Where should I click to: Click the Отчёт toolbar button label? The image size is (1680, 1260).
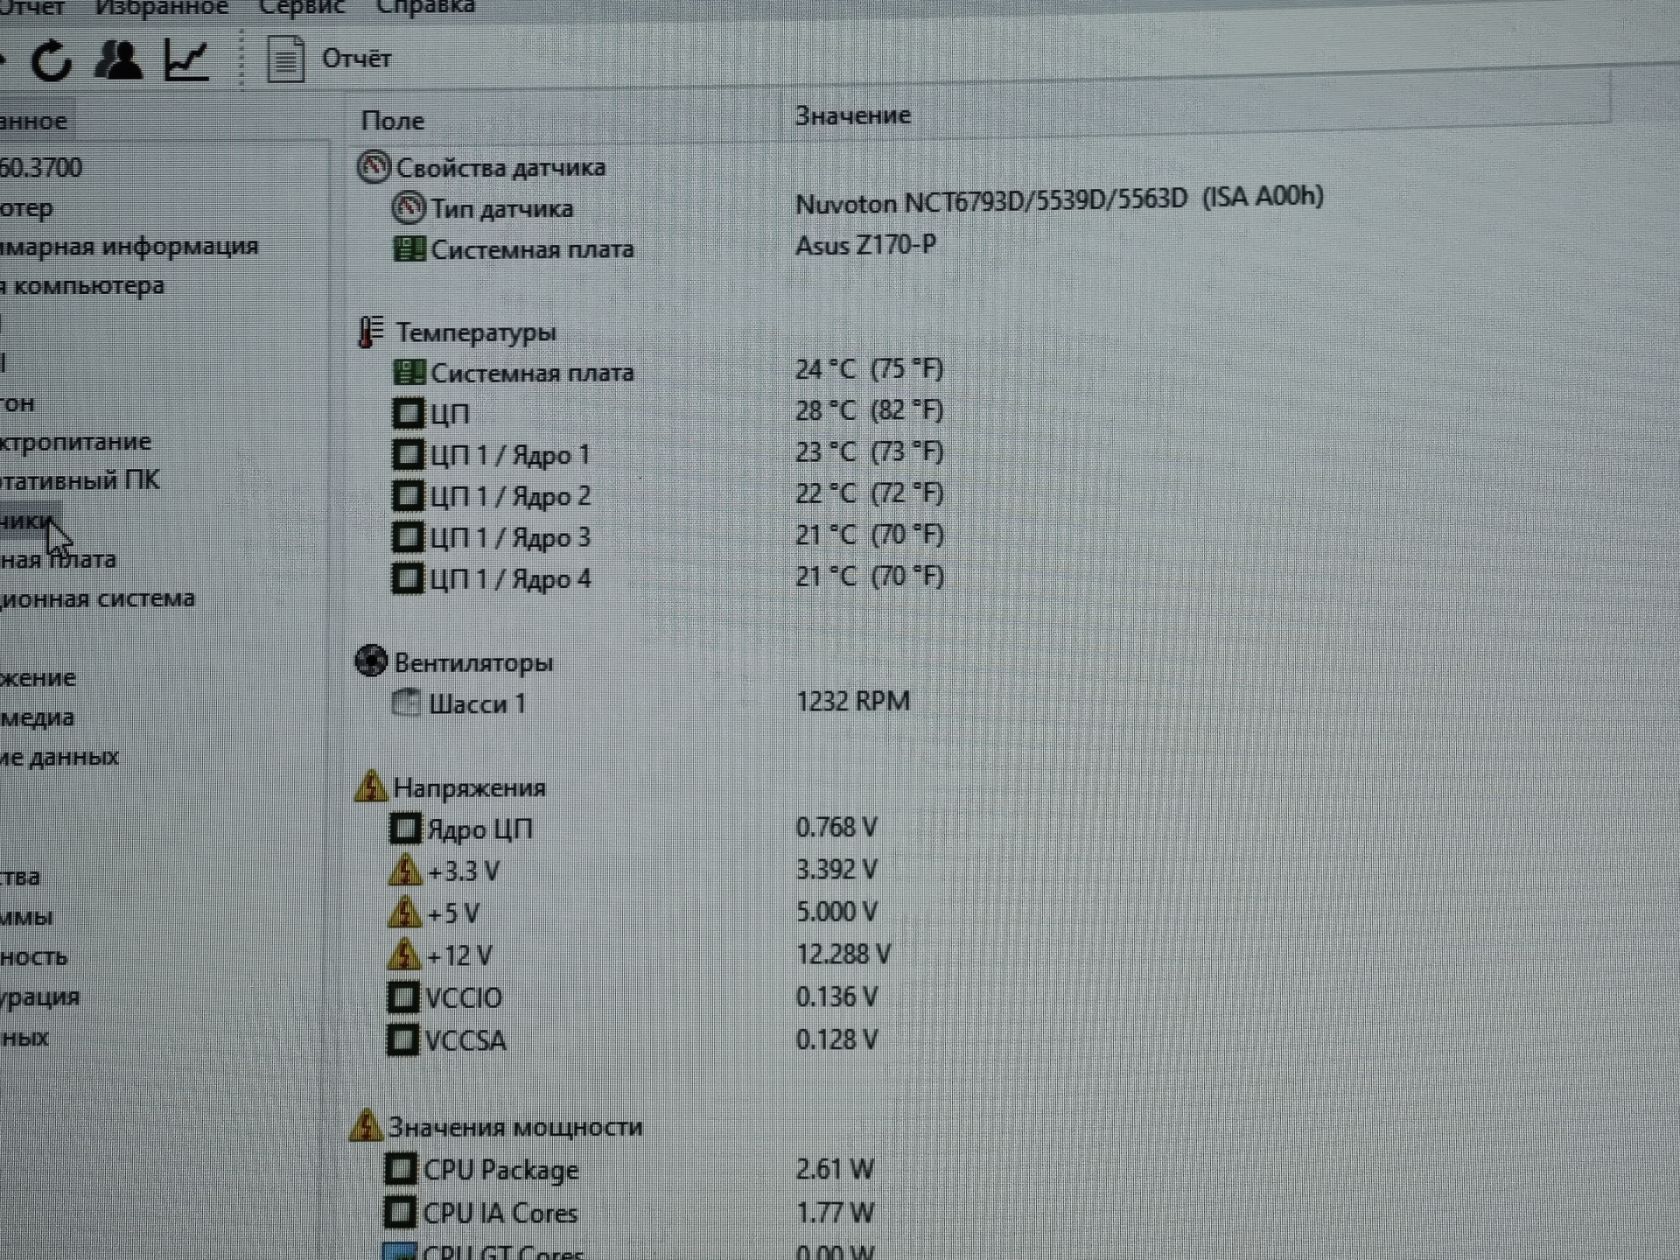[x=357, y=58]
